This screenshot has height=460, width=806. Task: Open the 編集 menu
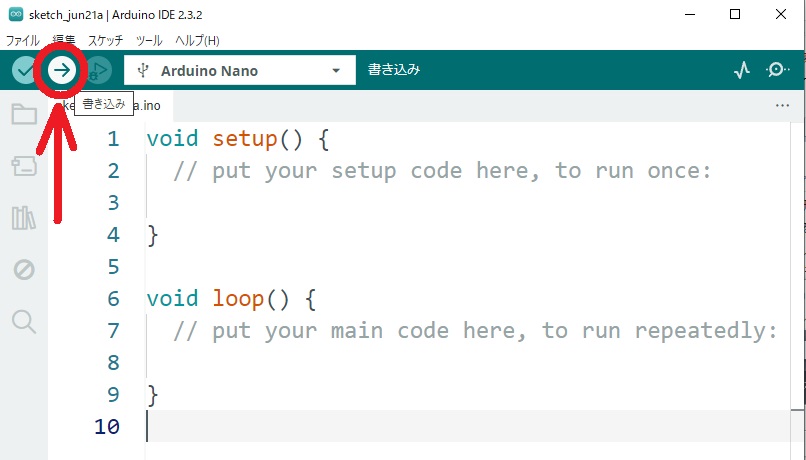(x=64, y=41)
